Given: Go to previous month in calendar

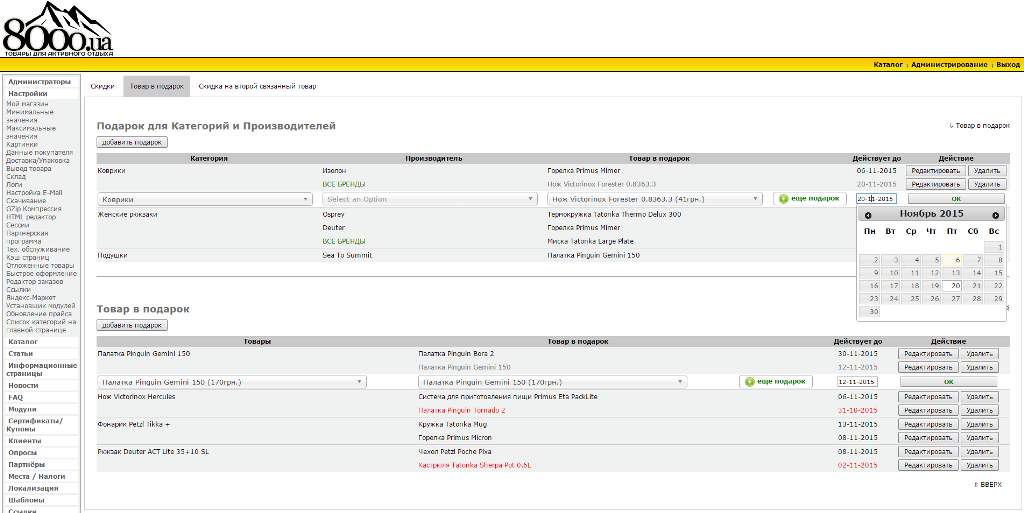Looking at the screenshot, I should point(868,215).
